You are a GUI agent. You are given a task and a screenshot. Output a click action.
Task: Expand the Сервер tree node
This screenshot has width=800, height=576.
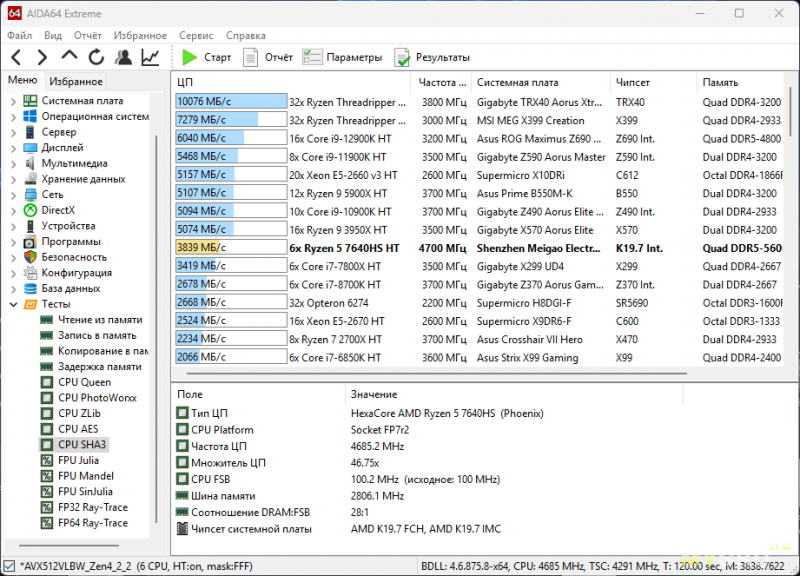click(13, 133)
